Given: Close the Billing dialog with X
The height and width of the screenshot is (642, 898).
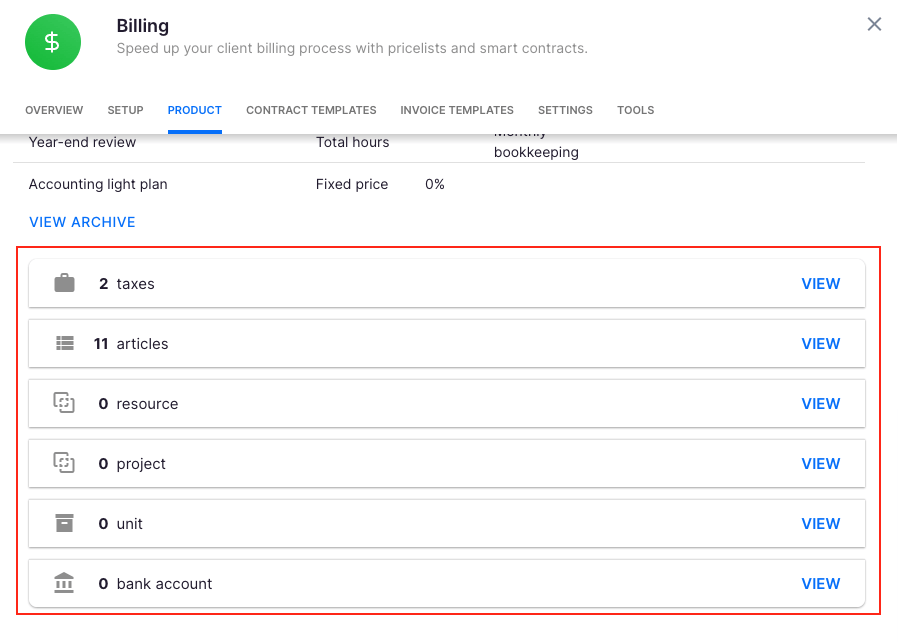Looking at the screenshot, I should pyautogui.click(x=874, y=24).
